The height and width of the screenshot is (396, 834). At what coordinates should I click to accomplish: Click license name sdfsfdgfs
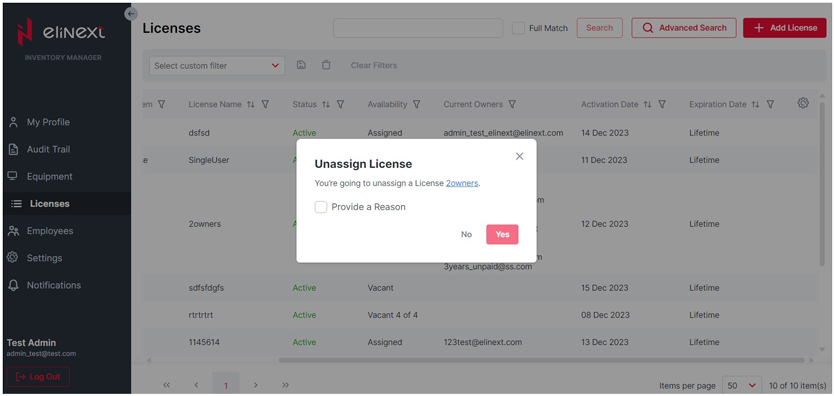207,288
